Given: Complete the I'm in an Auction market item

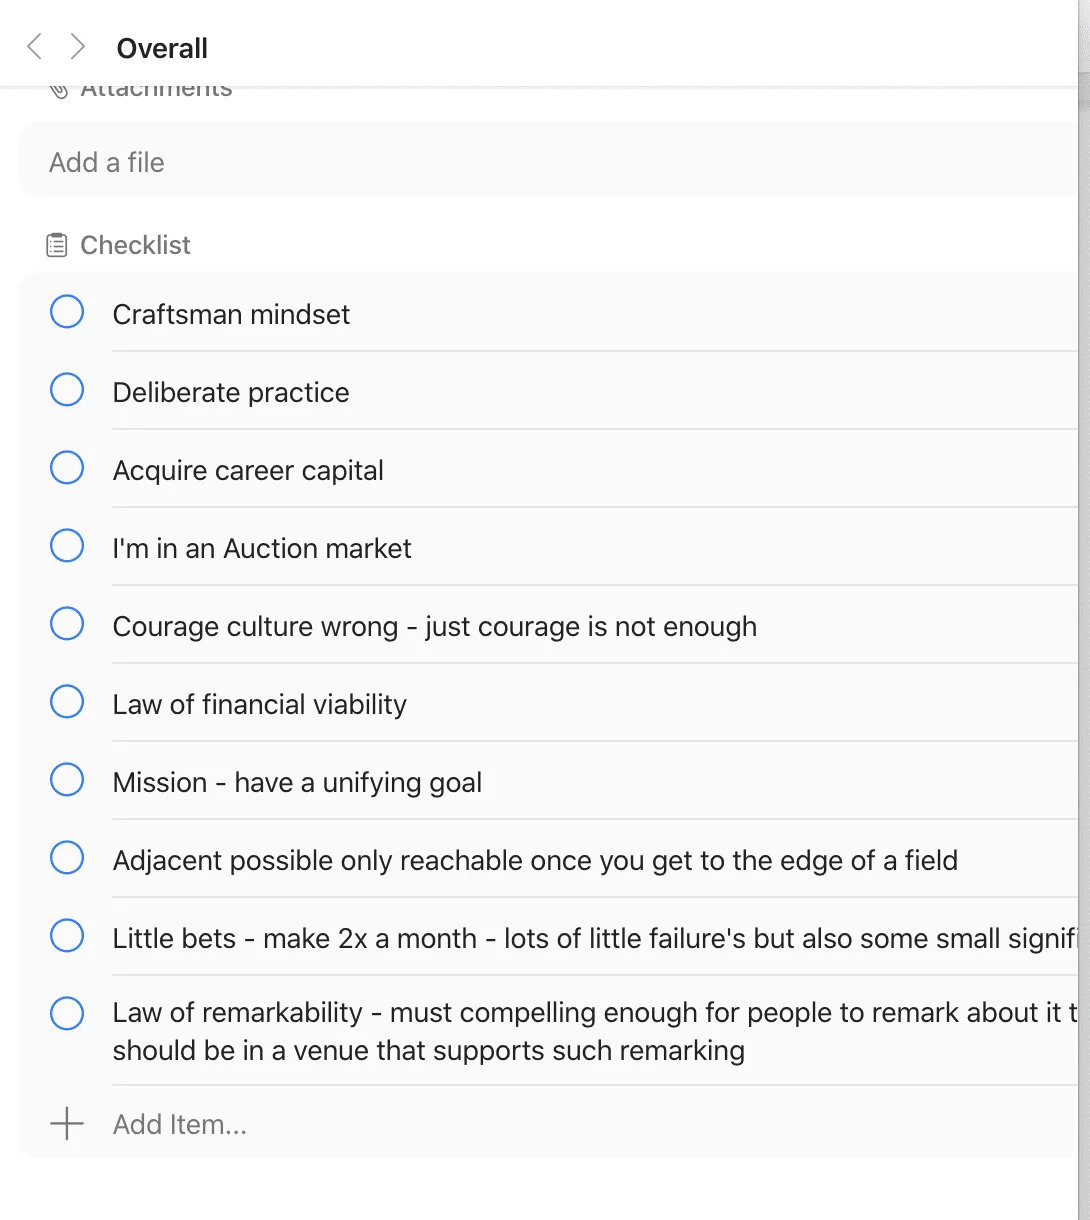Looking at the screenshot, I should coord(67,546).
